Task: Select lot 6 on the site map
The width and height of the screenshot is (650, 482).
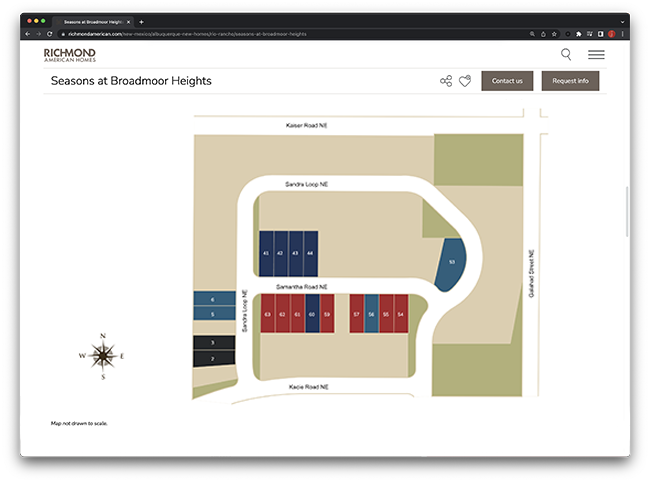Action: [214, 299]
